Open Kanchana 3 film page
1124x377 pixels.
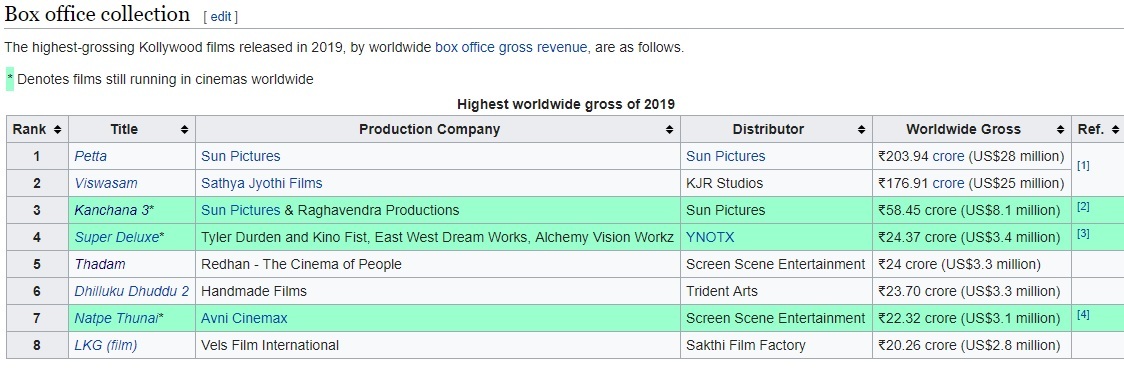[113, 210]
